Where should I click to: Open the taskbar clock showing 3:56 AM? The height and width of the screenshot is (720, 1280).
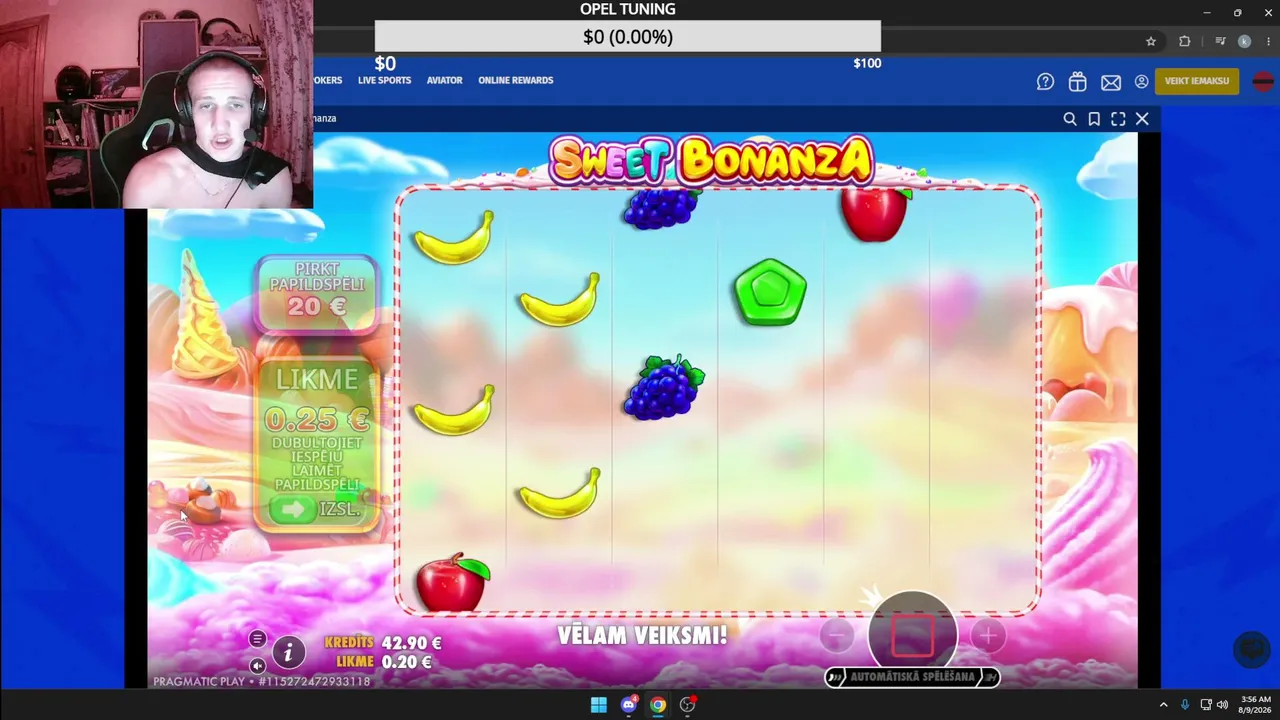tap(1255, 705)
